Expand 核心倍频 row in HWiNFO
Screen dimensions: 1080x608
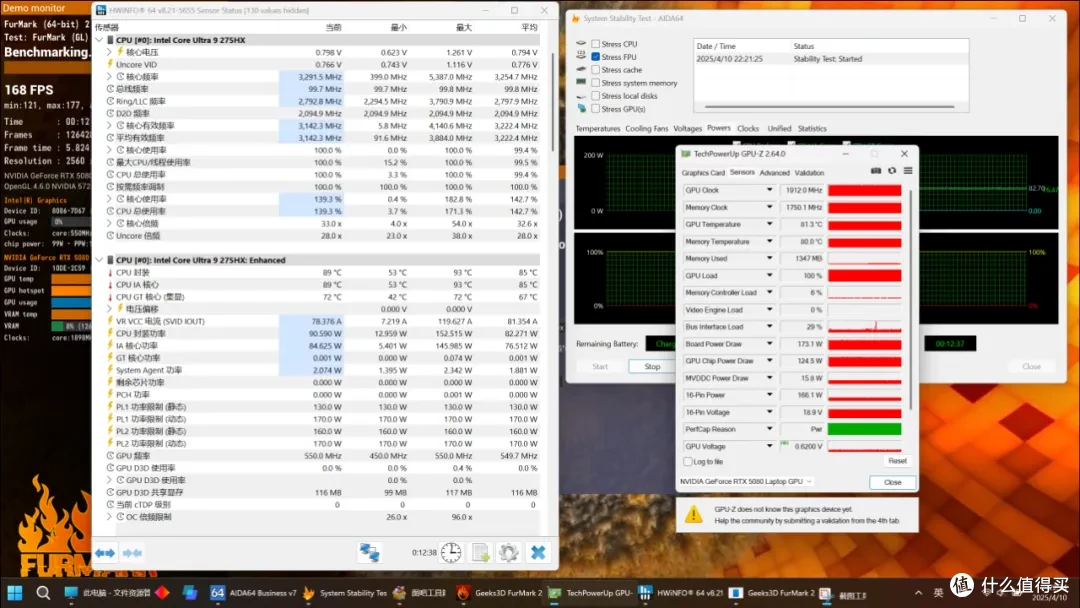(109, 223)
